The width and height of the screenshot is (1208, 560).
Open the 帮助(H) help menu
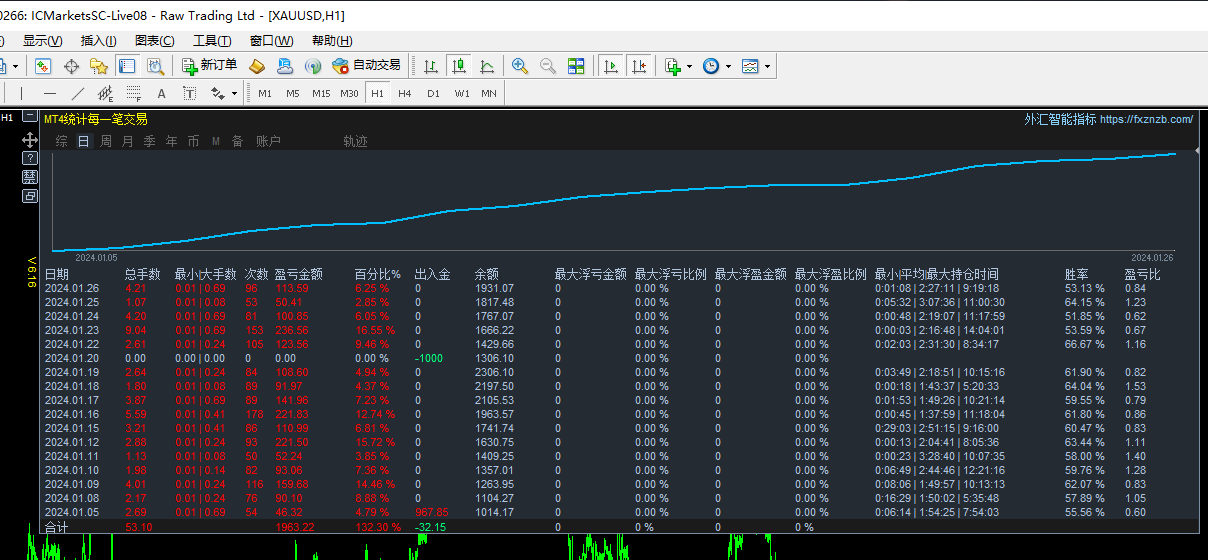[332, 41]
